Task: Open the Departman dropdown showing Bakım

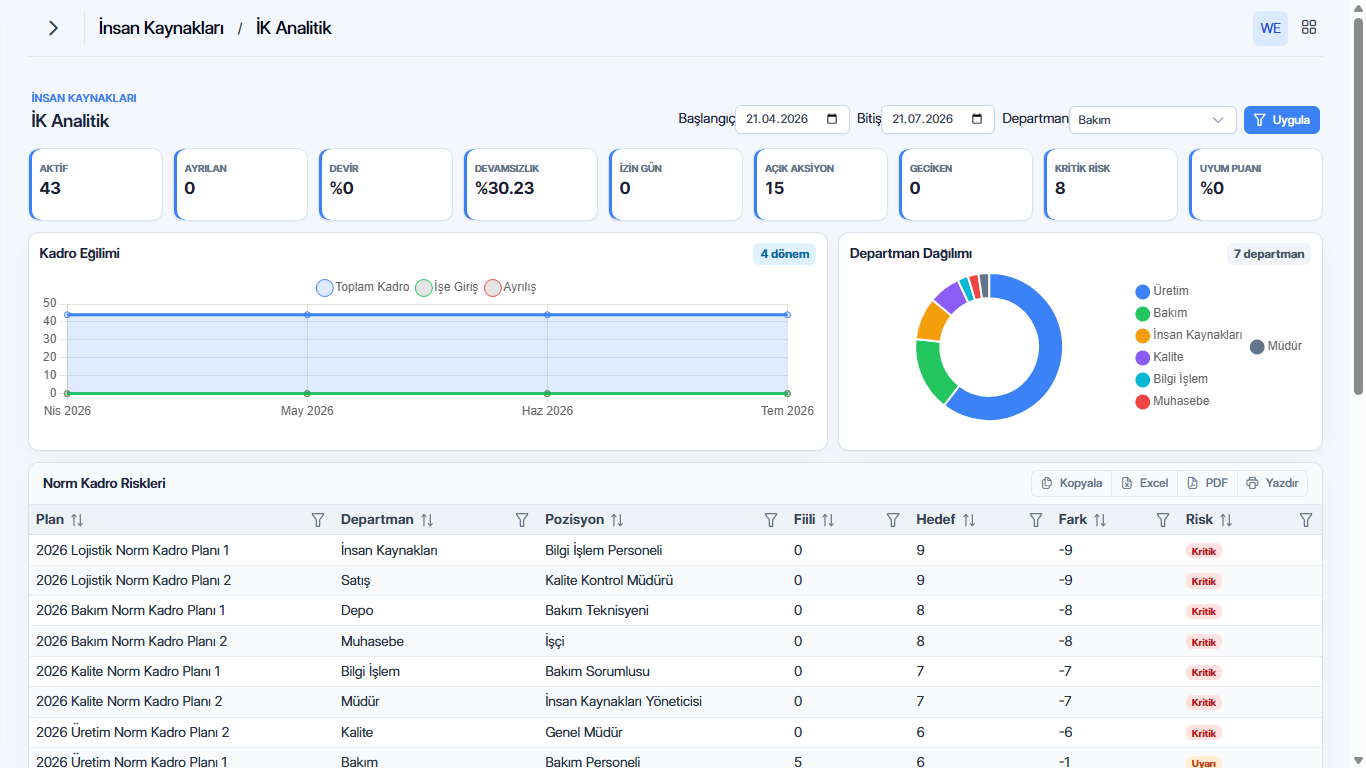Action: (1152, 120)
